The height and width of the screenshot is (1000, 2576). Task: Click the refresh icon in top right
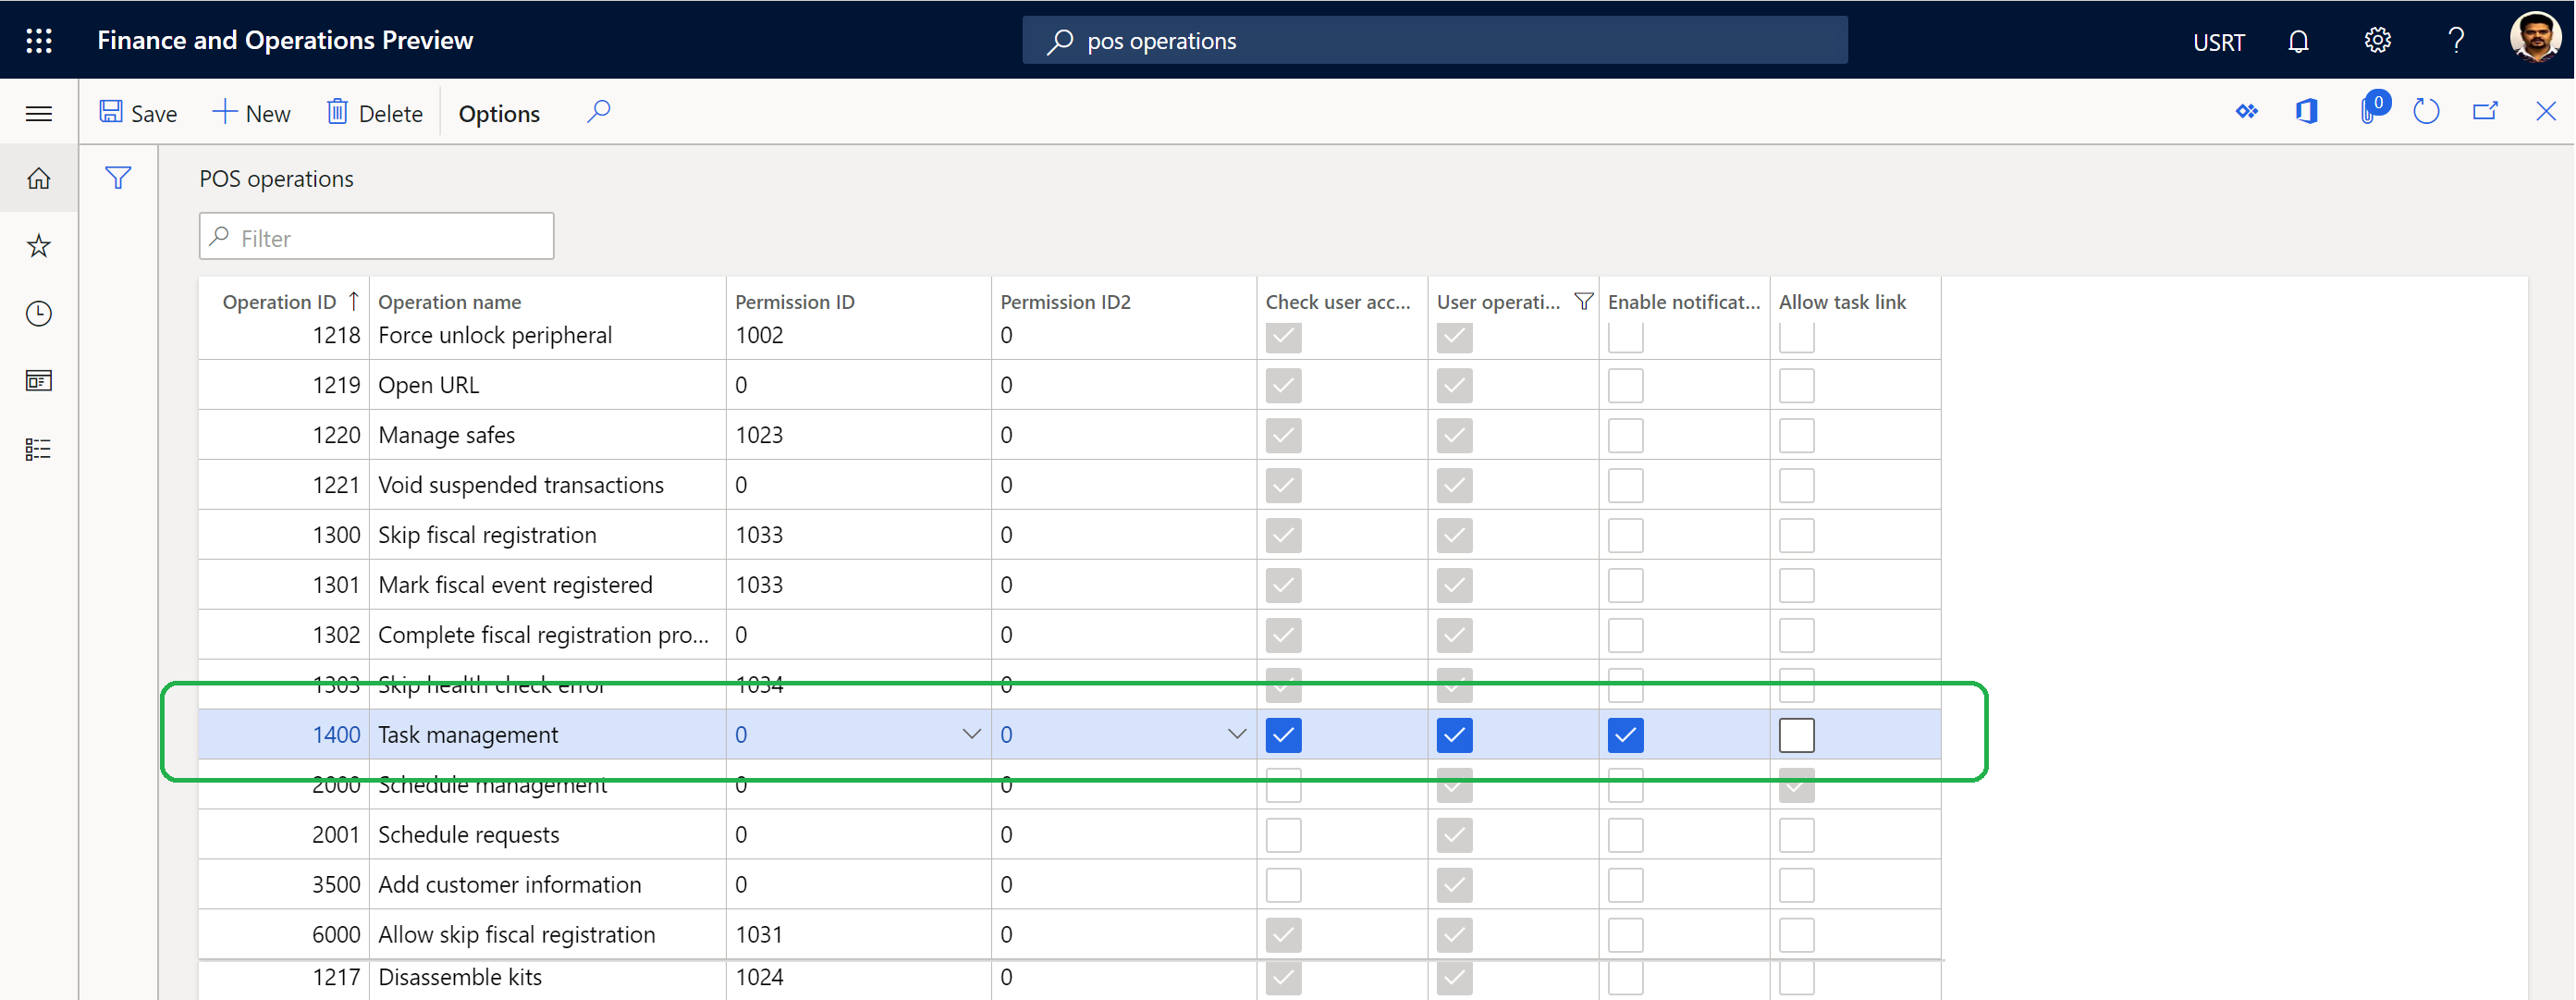coord(2430,112)
